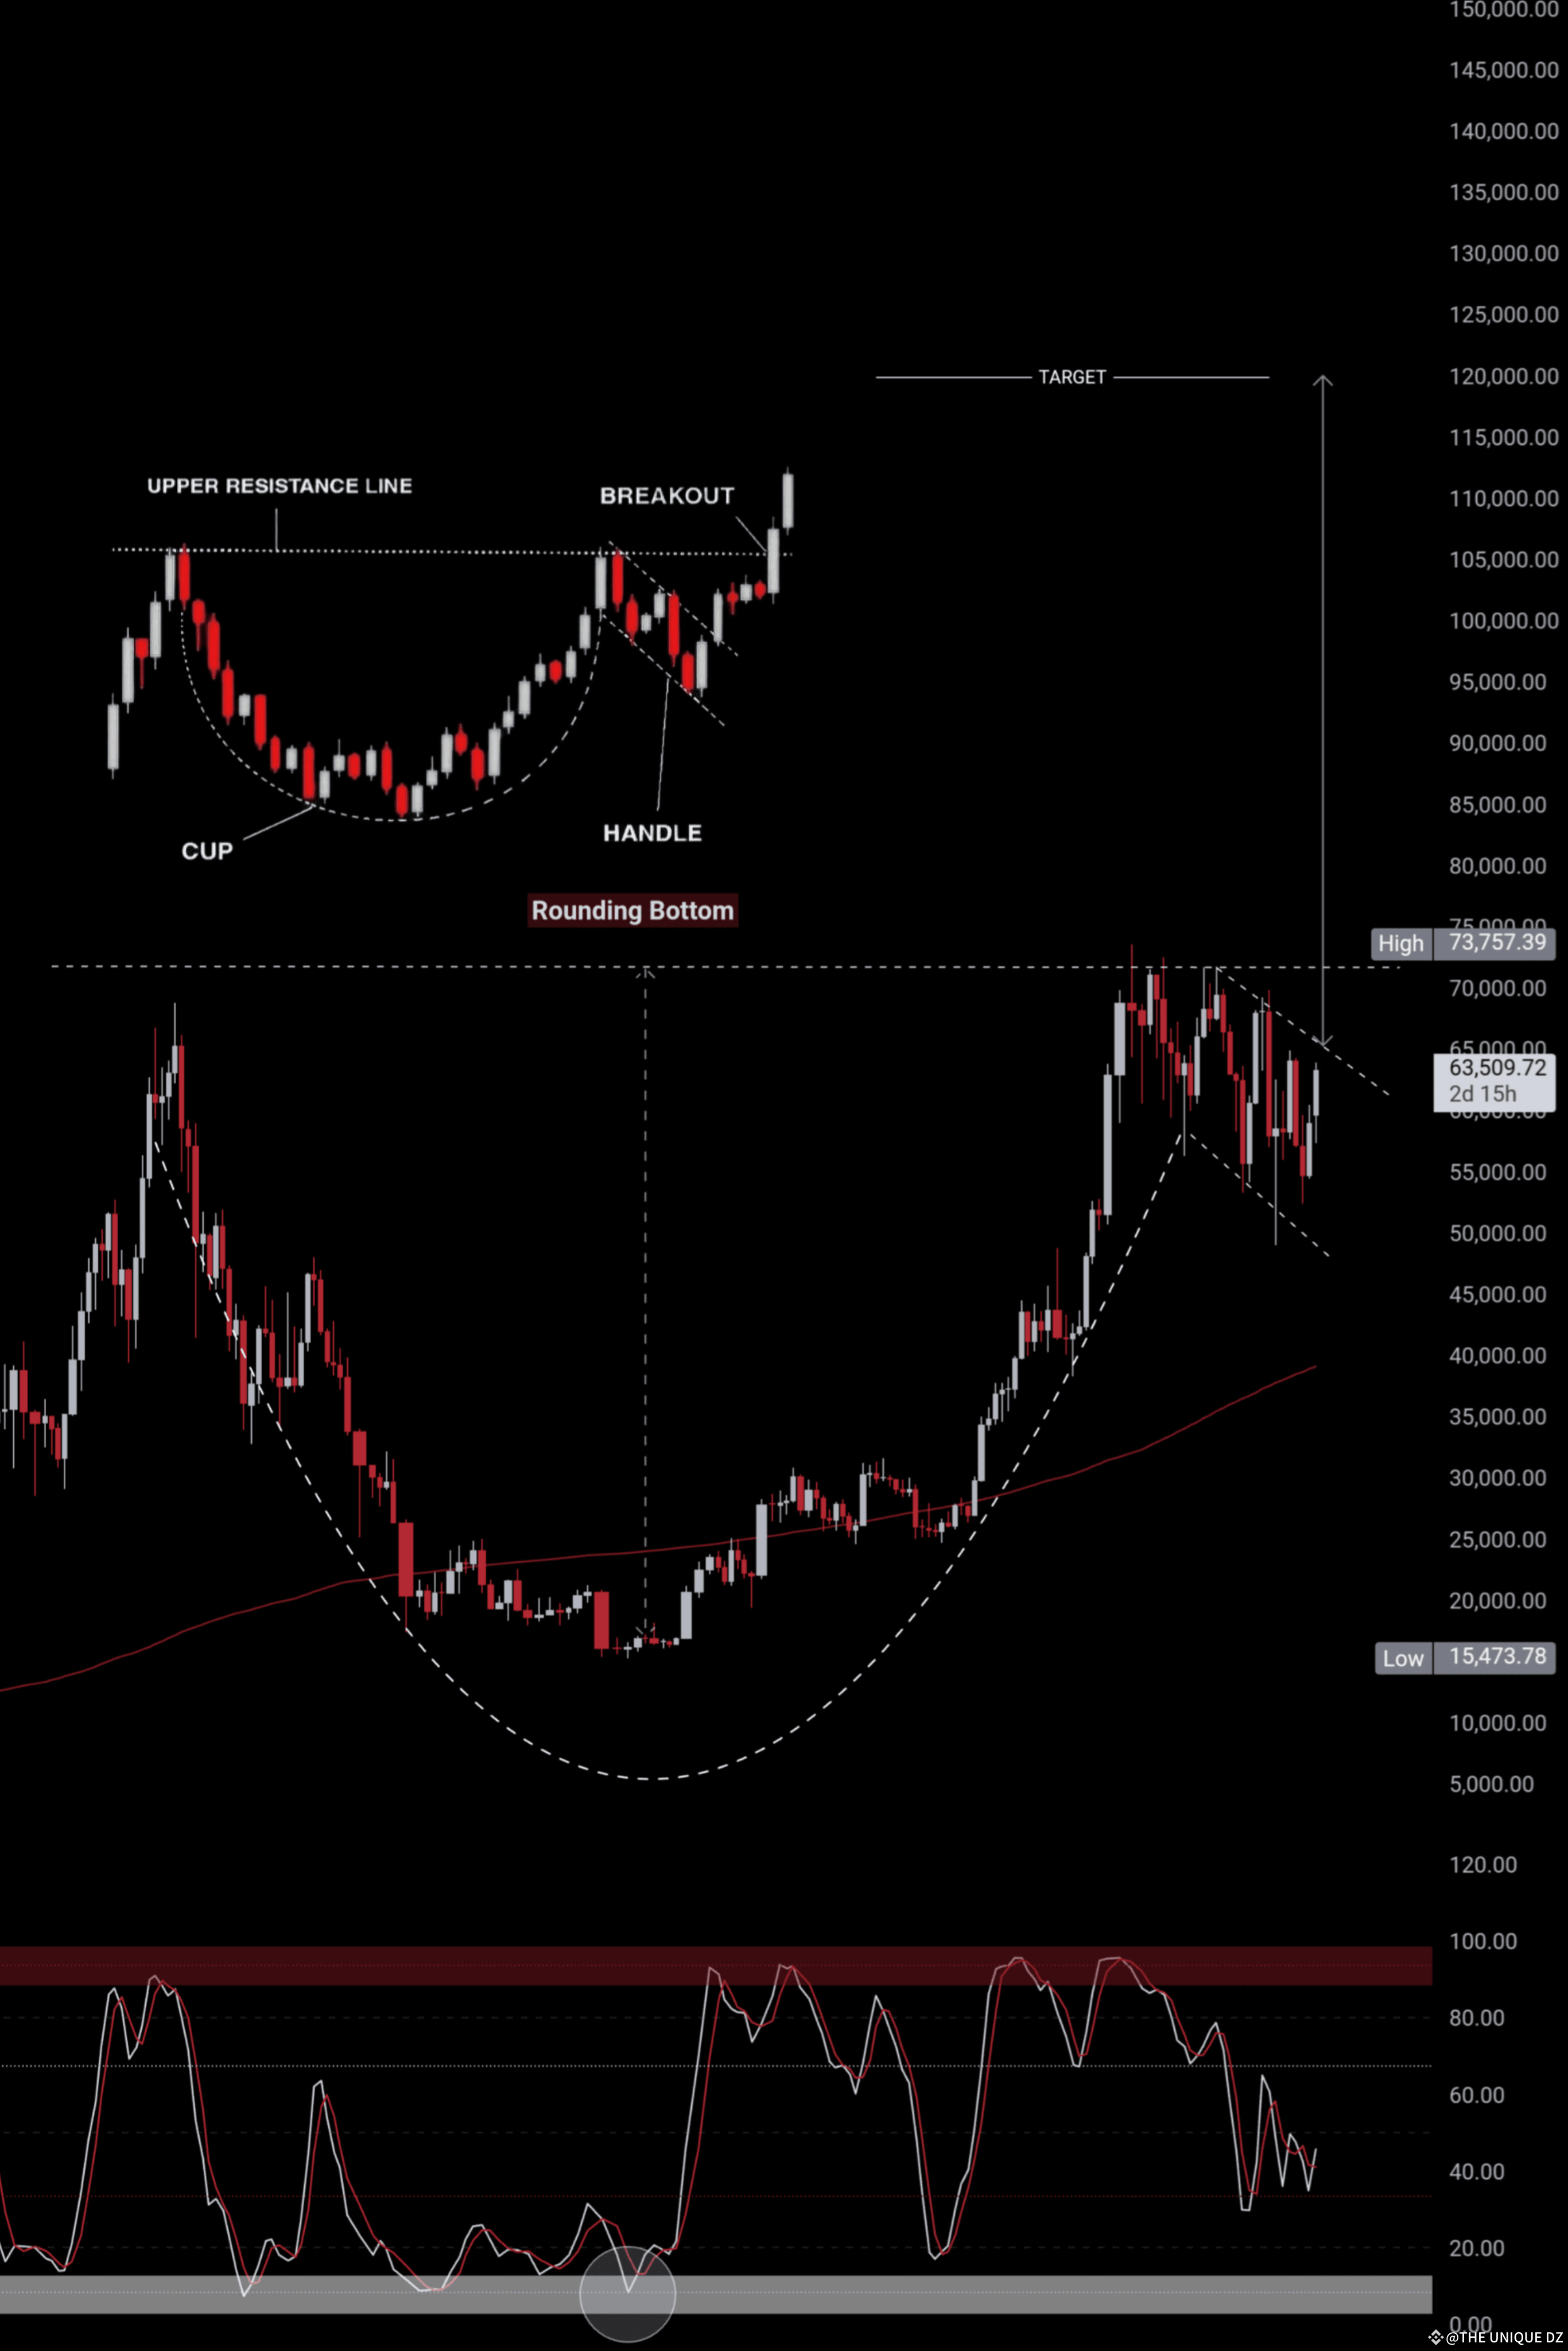Click the HANDLE label in the diagram
Screen dimensions: 1568x2351
pyautogui.click(x=652, y=833)
